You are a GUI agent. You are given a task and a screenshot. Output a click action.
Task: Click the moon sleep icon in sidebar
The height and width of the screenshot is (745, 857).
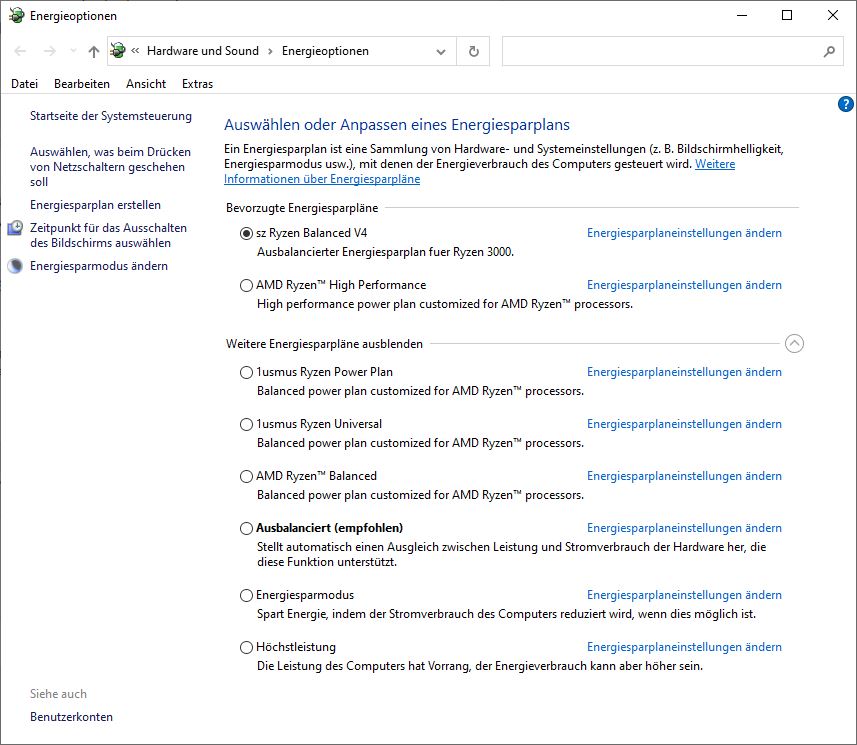pyautogui.click(x=15, y=266)
